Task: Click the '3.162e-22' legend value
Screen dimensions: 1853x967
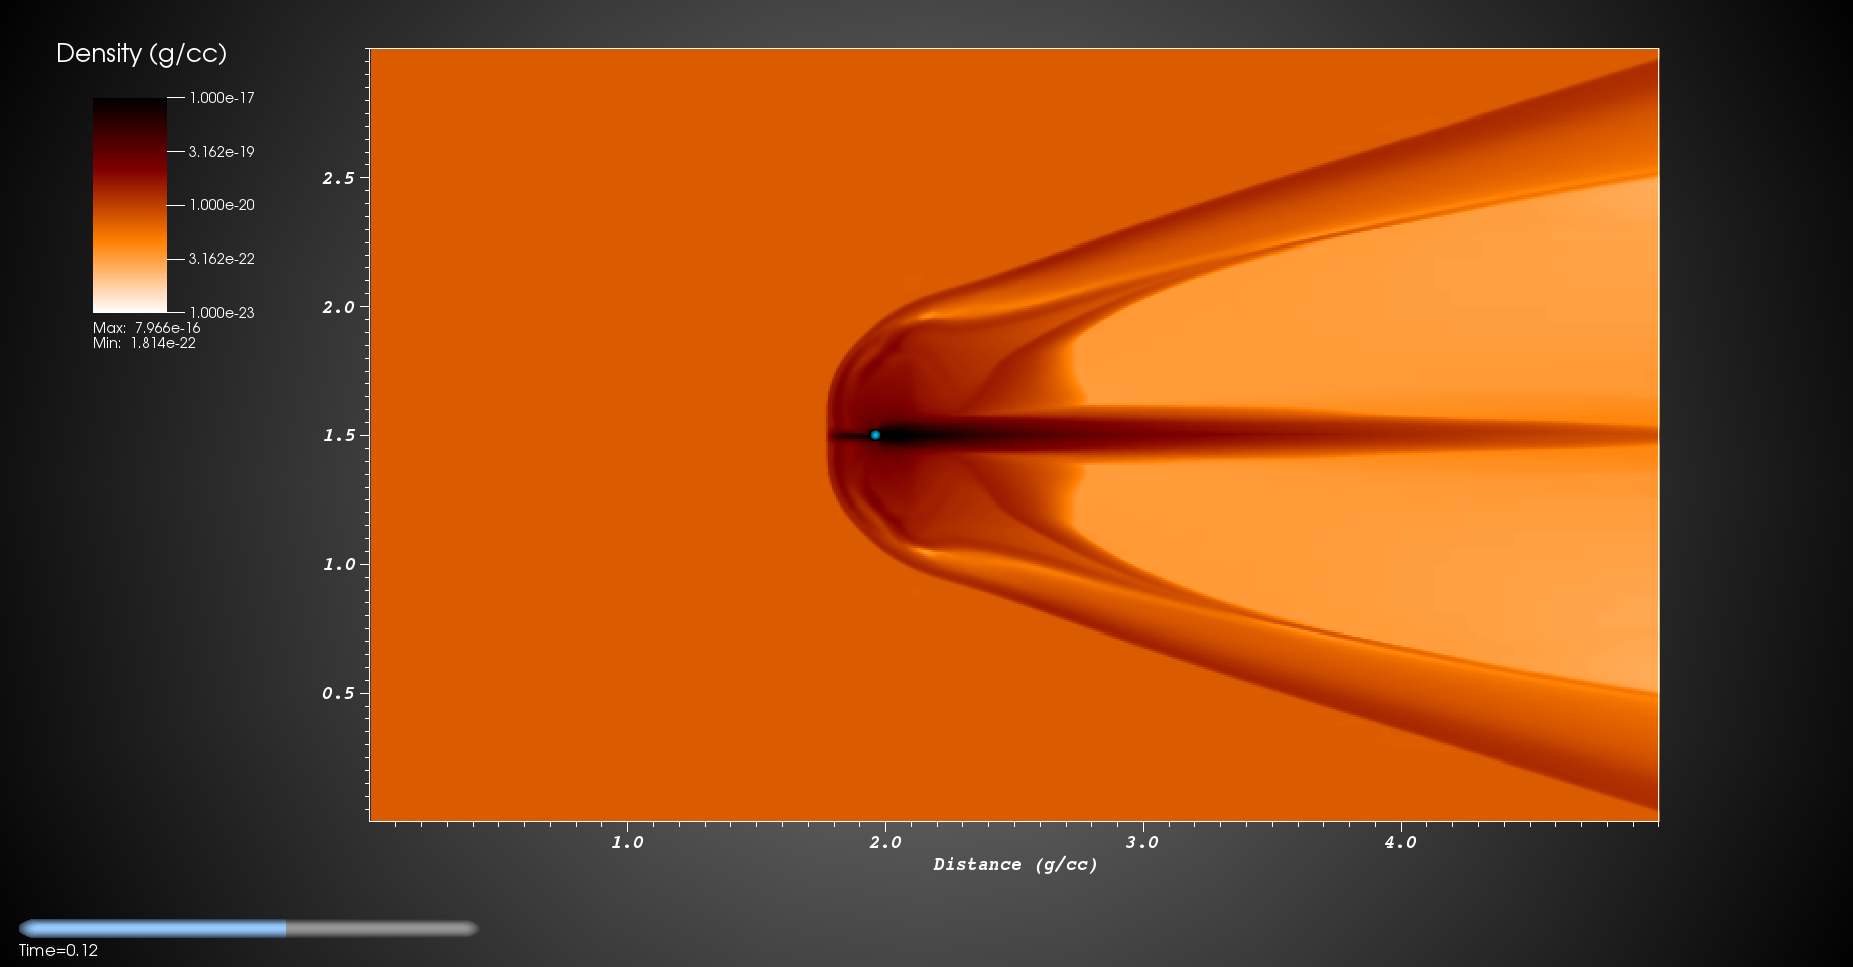Action: tap(222, 259)
